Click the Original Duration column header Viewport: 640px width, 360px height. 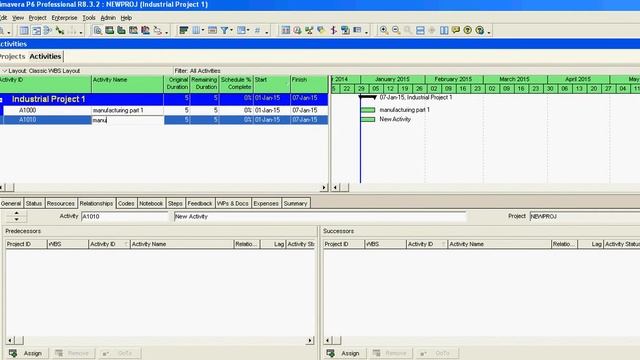[177, 84]
